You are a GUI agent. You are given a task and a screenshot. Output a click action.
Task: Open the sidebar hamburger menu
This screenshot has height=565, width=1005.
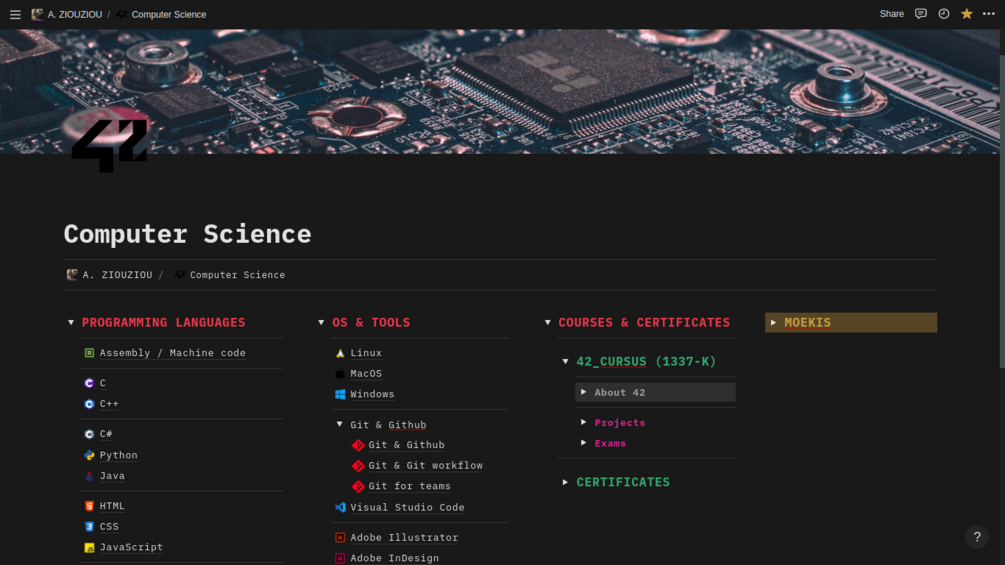pyautogui.click(x=15, y=15)
